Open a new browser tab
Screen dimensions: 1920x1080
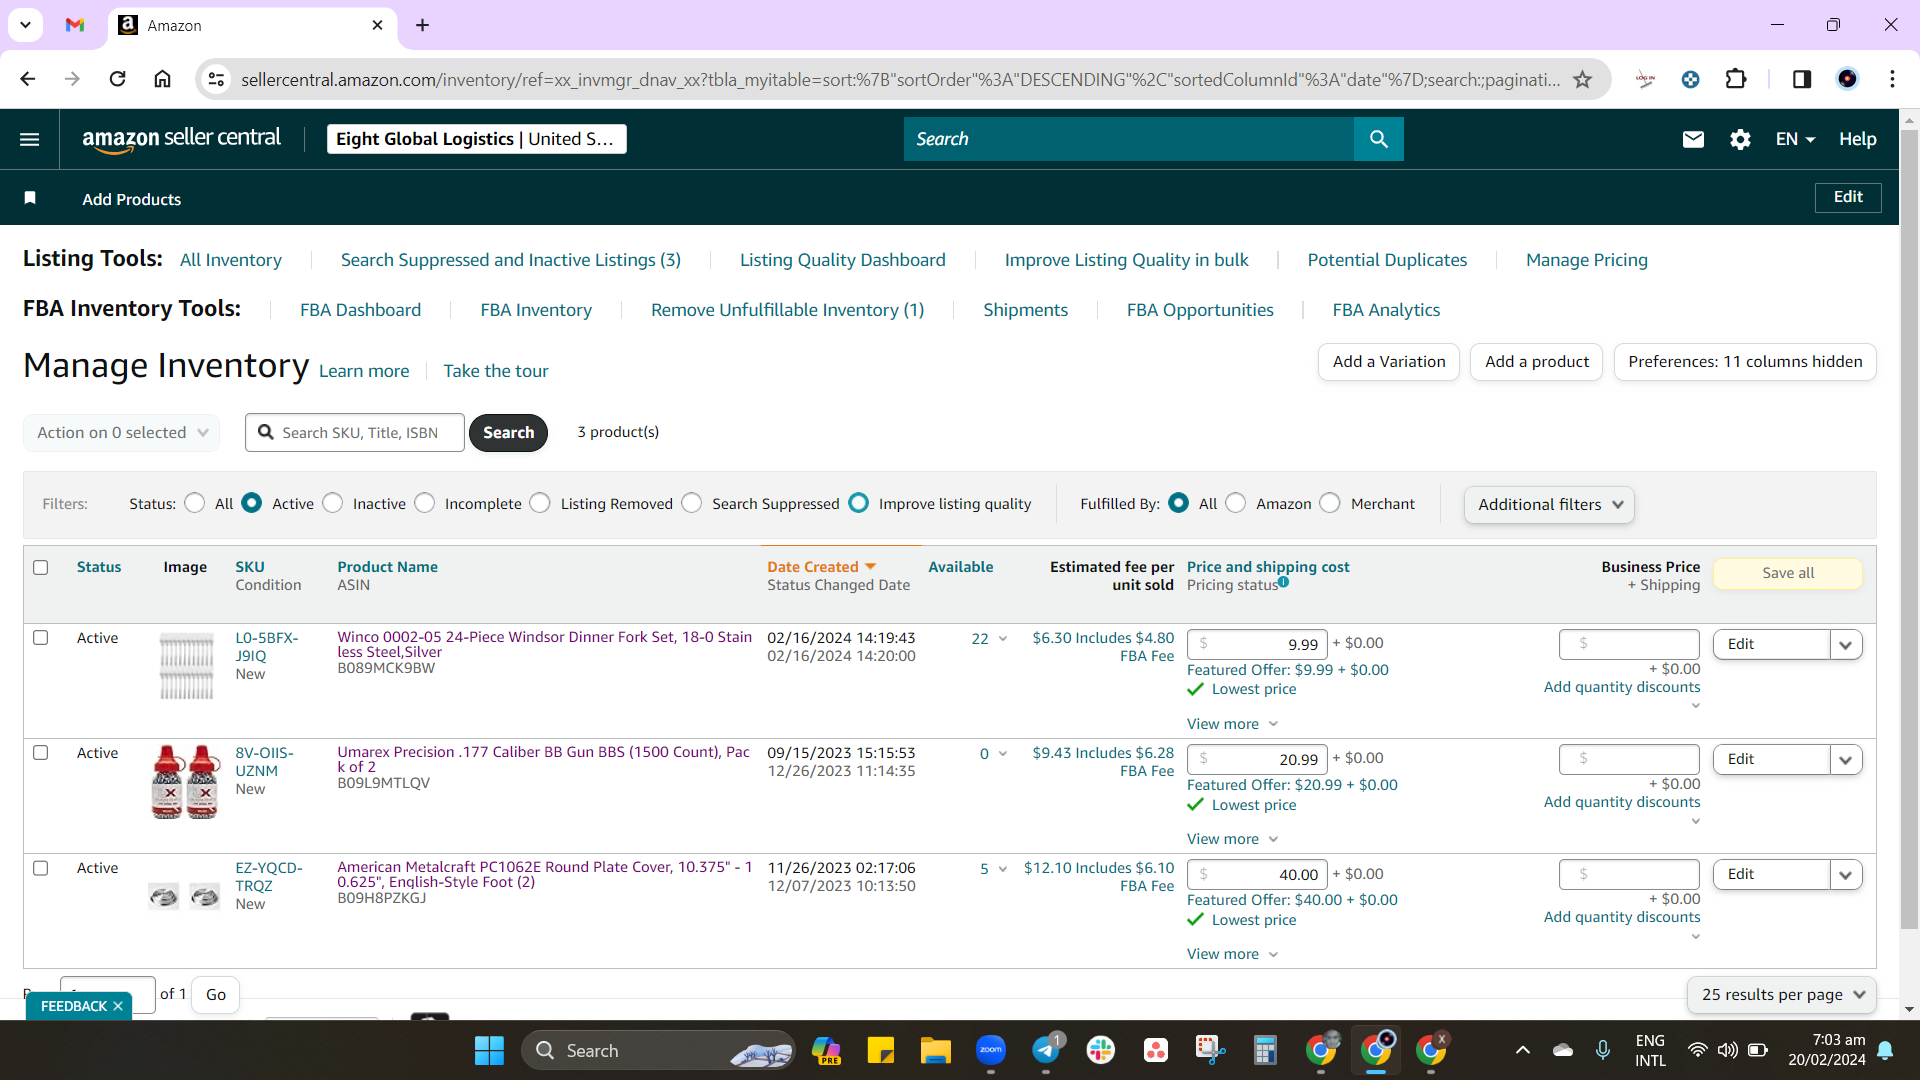423,25
